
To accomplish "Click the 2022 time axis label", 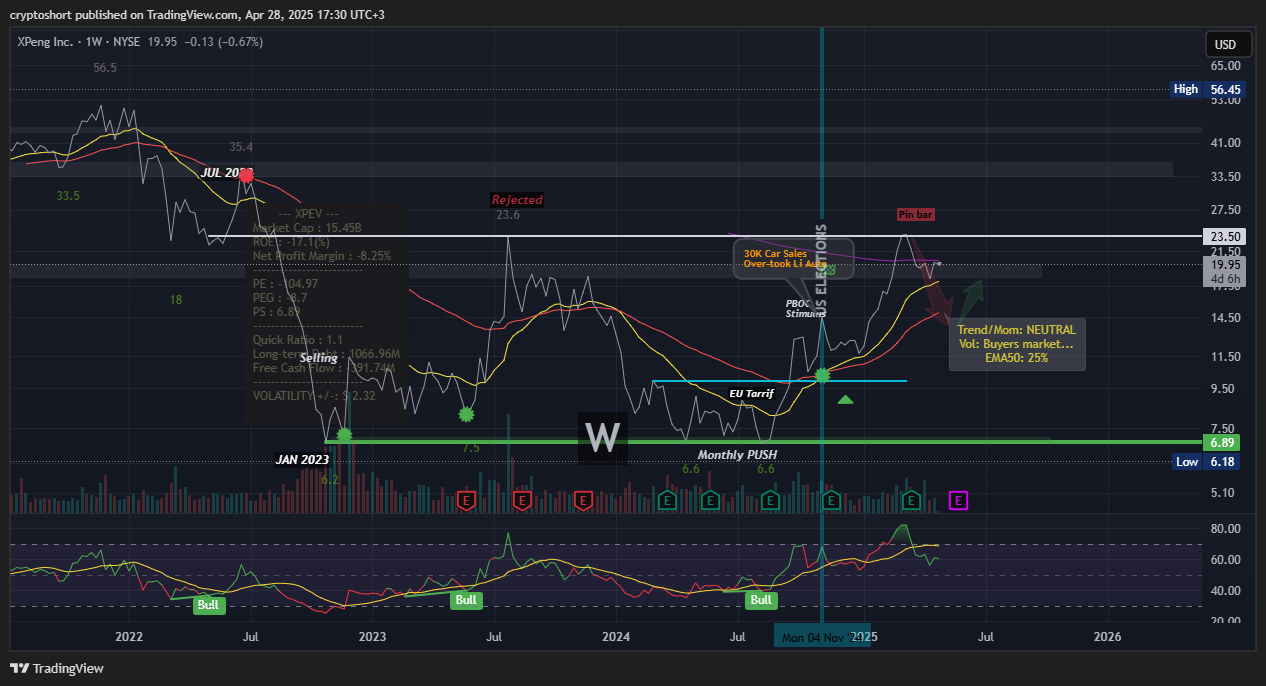I will [x=129, y=637].
